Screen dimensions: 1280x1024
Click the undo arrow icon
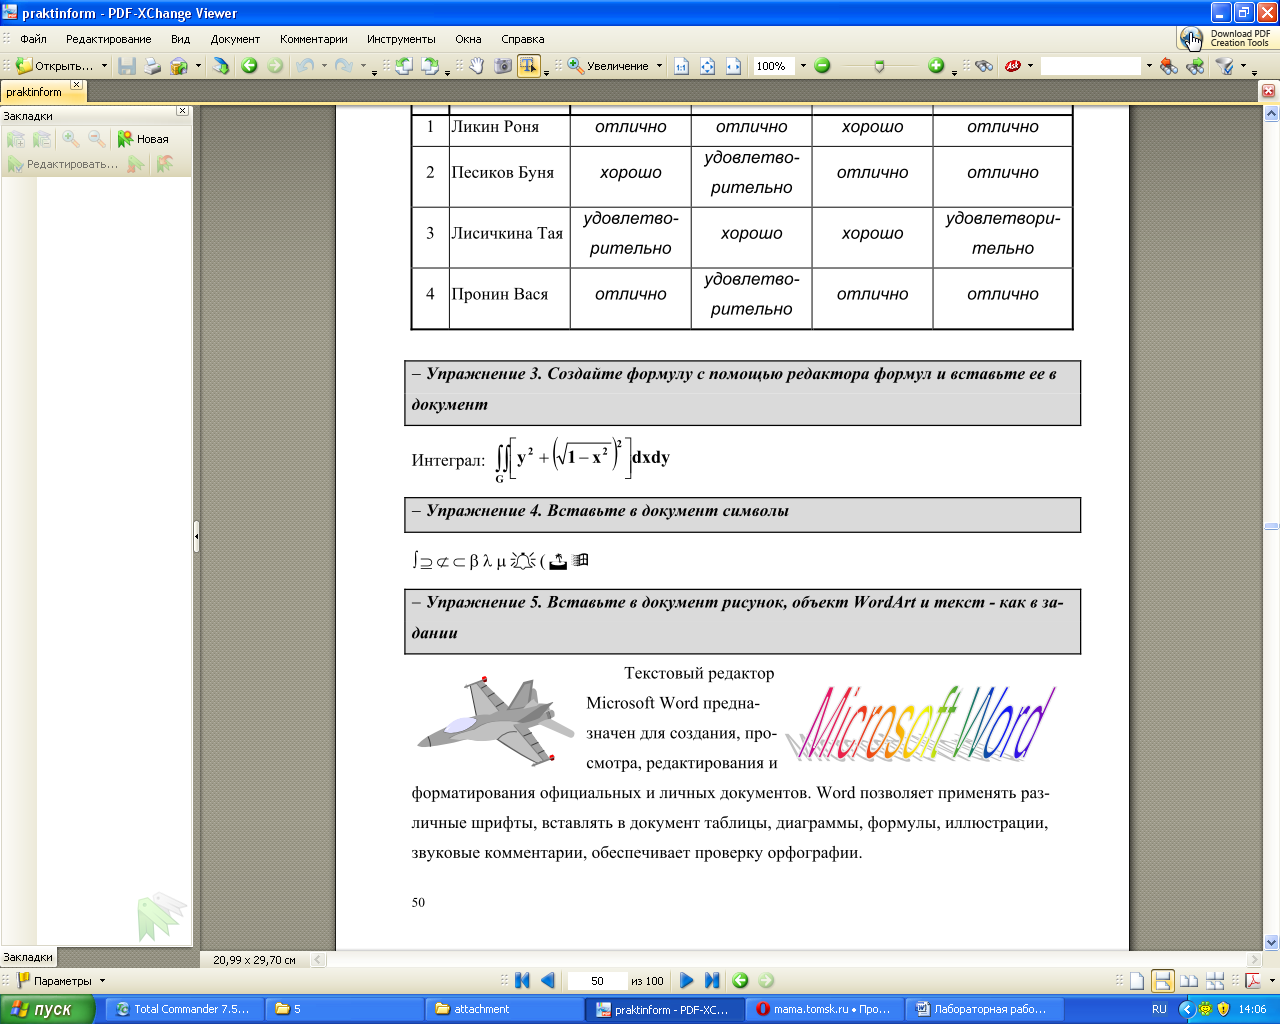305,66
